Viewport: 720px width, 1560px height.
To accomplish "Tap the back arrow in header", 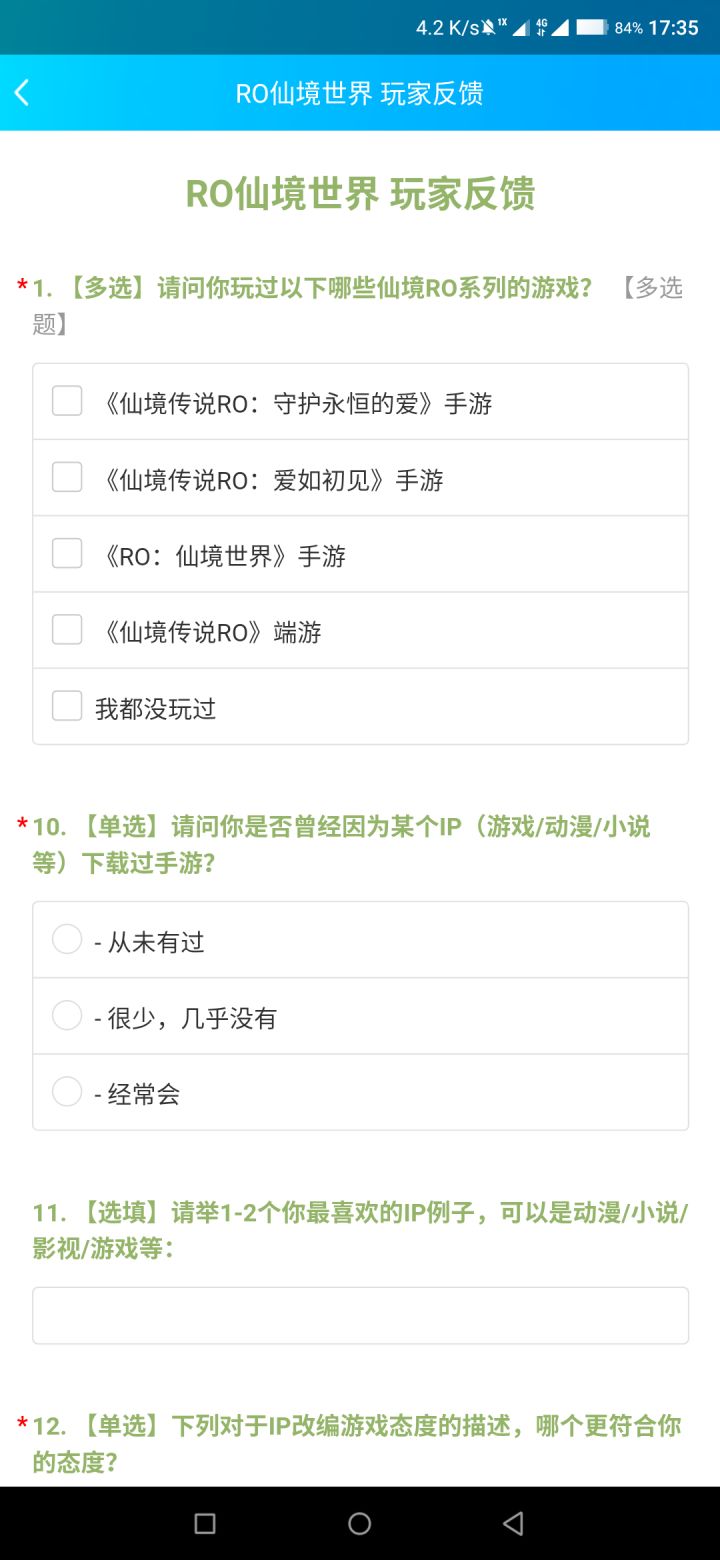I will pos(22,93).
